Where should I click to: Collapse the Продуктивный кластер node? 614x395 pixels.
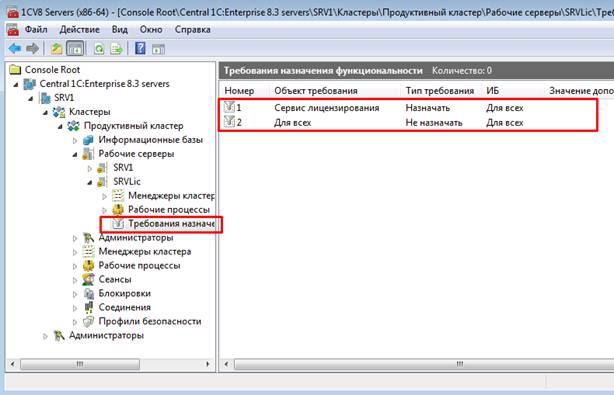pyautogui.click(x=60, y=126)
